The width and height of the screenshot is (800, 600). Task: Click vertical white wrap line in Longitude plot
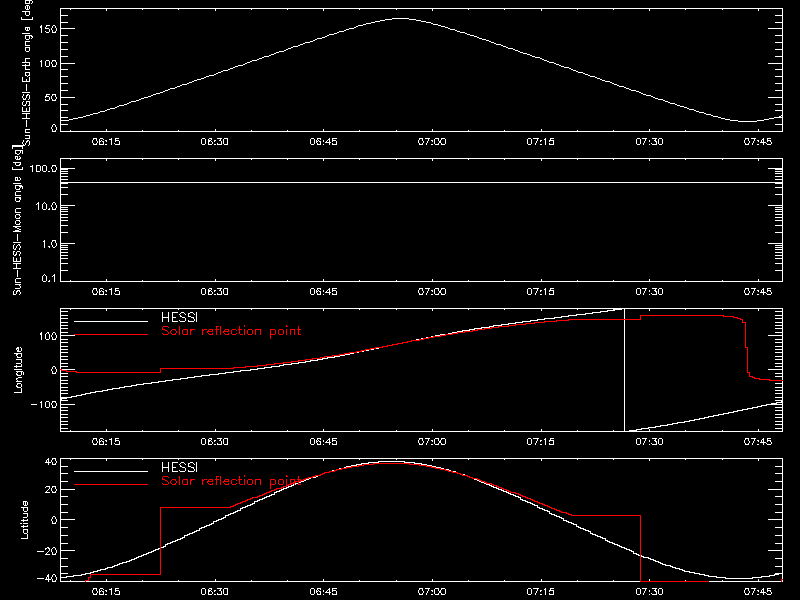pyautogui.click(x=624, y=370)
